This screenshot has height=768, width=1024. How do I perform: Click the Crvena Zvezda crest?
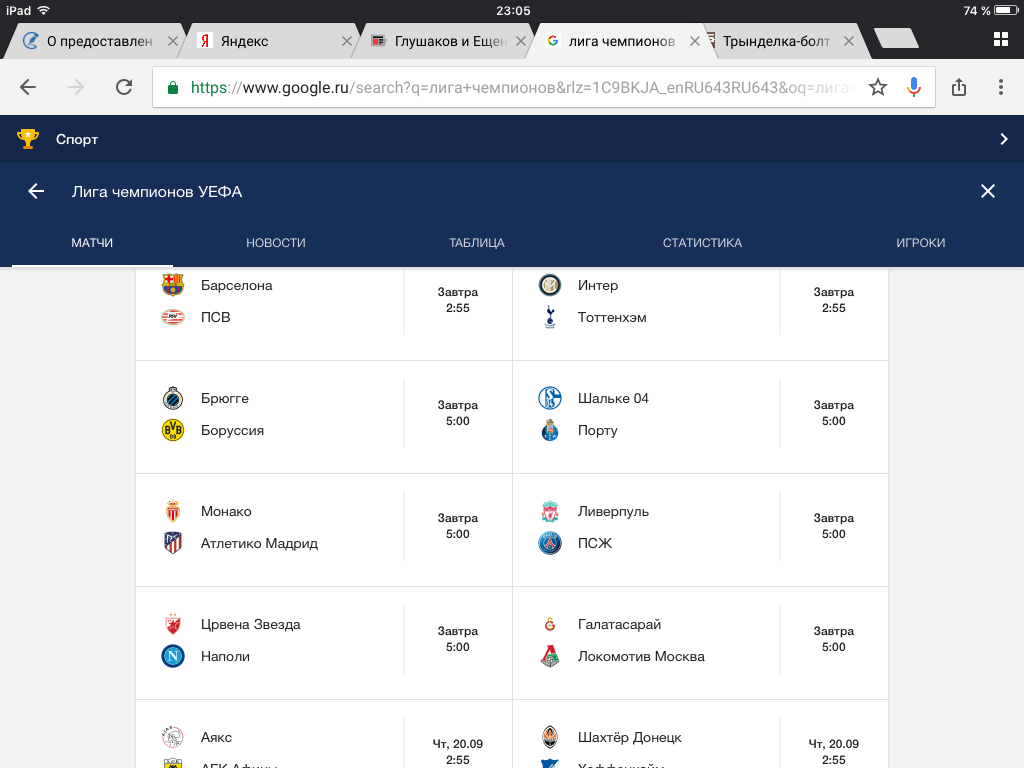point(173,624)
